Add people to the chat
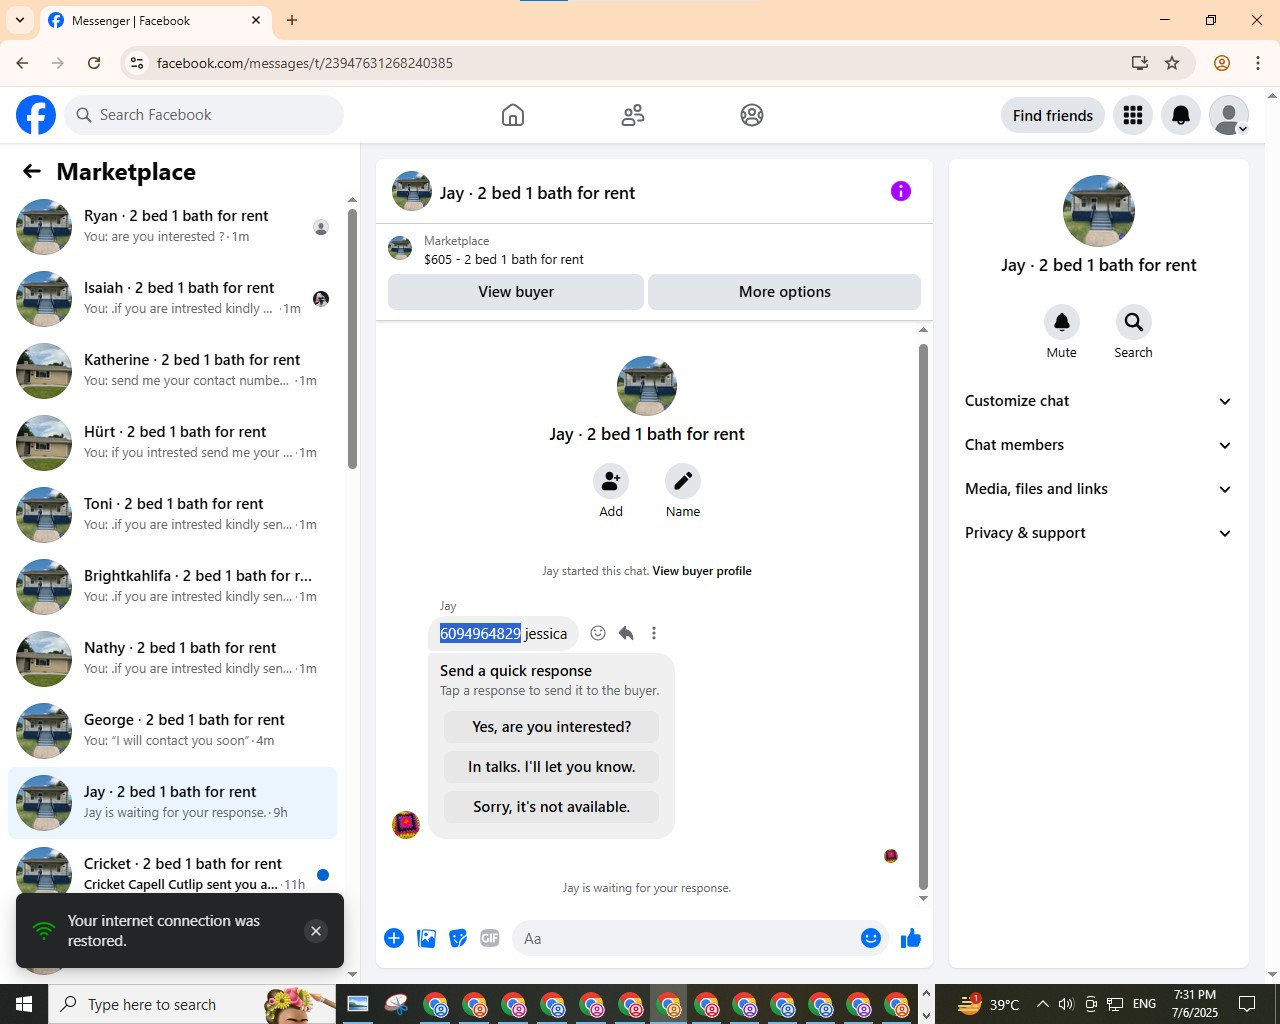This screenshot has width=1280, height=1024. pyautogui.click(x=611, y=481)
